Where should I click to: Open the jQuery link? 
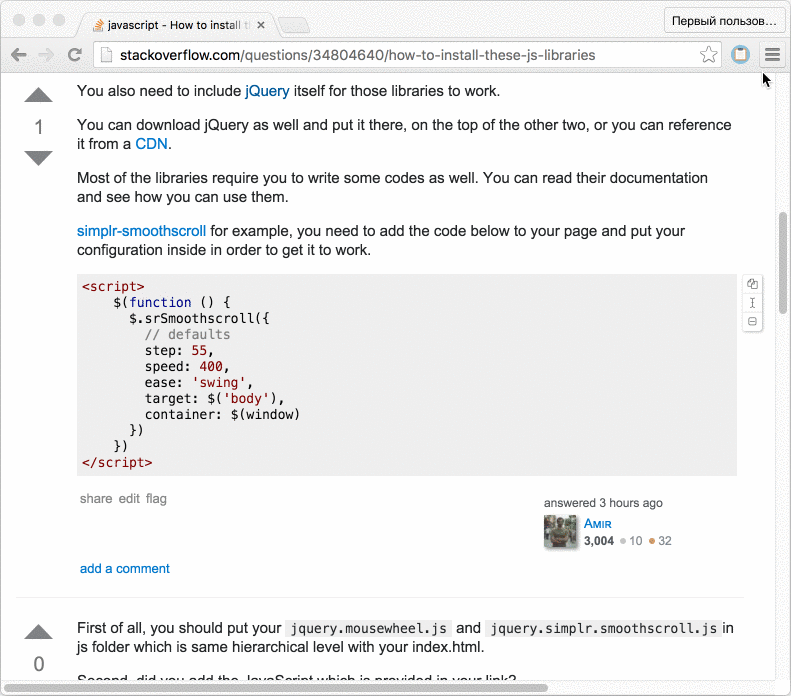point(267,91)
